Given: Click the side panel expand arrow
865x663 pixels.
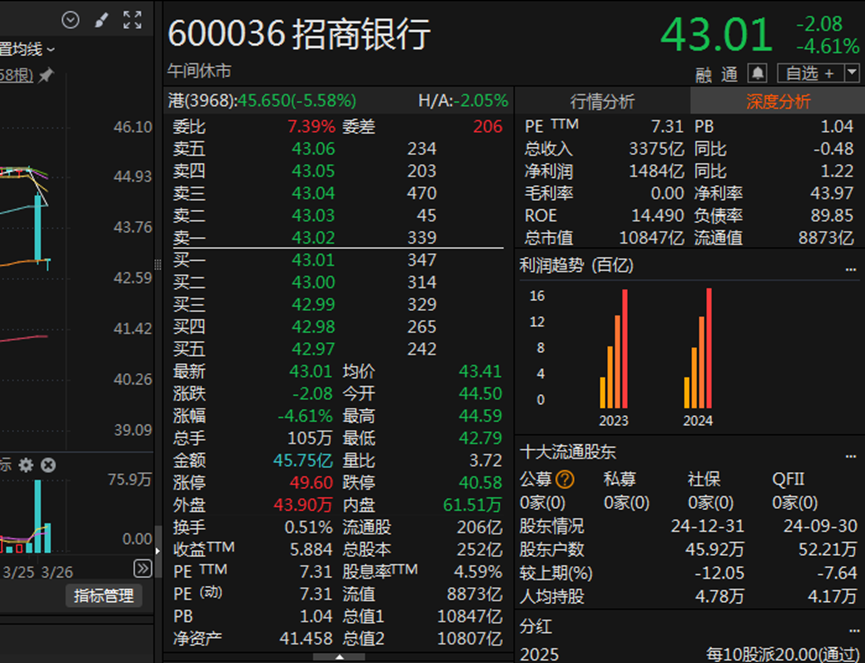Looking at the screenshot, I should pyautogui.click(x=158, y=550).
